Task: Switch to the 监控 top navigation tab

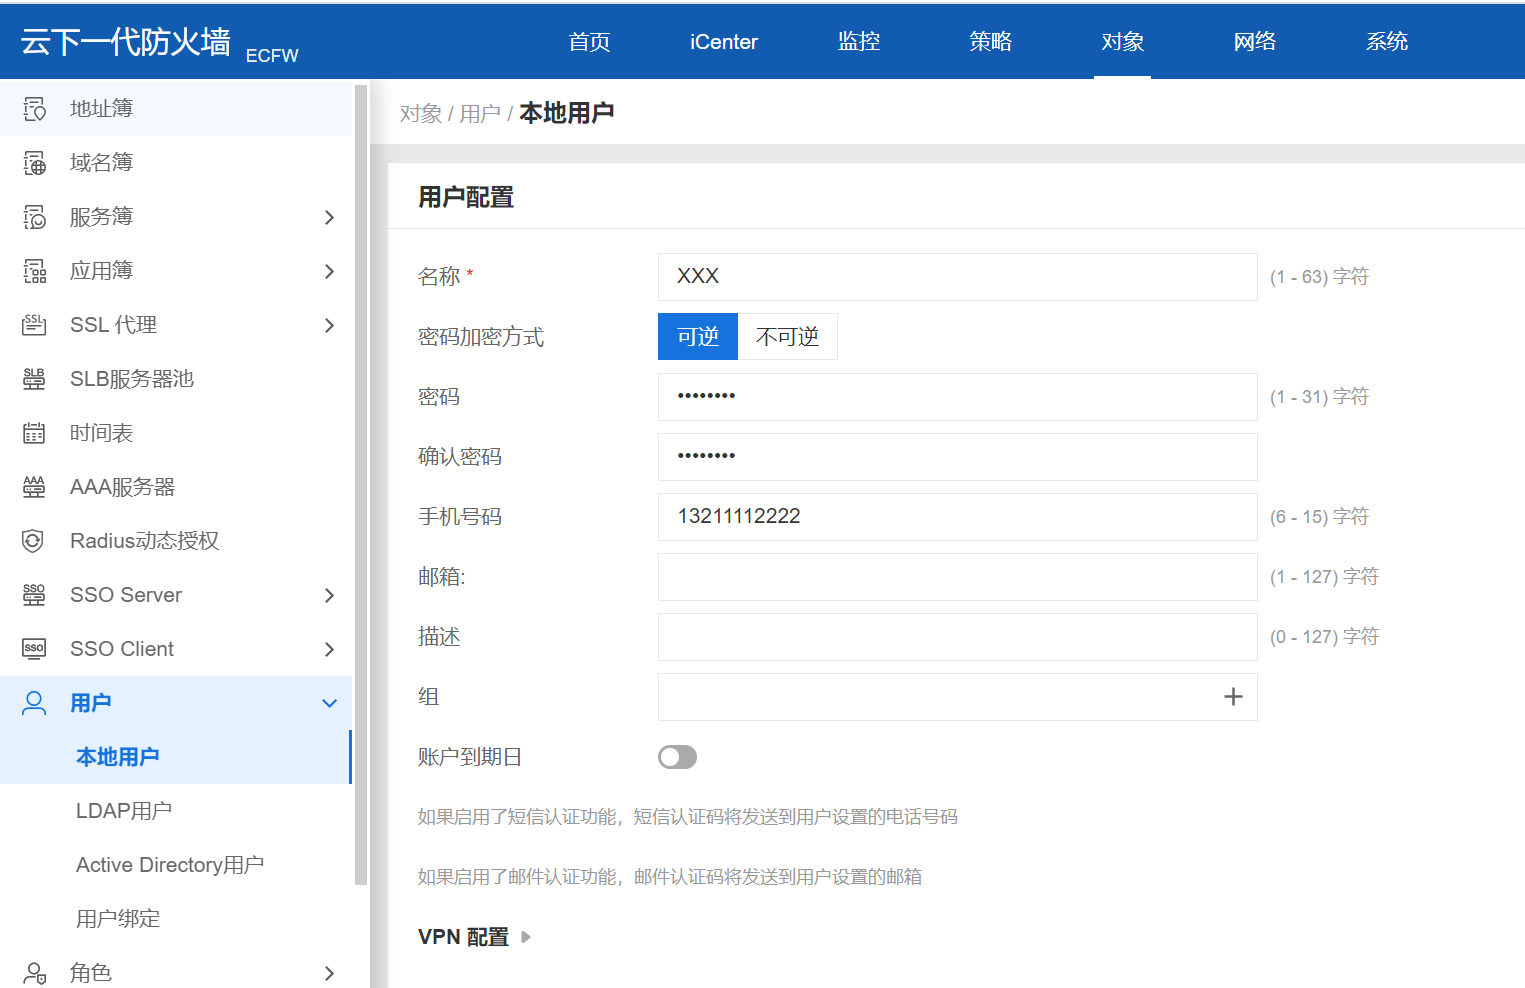Action: point(858,41)
